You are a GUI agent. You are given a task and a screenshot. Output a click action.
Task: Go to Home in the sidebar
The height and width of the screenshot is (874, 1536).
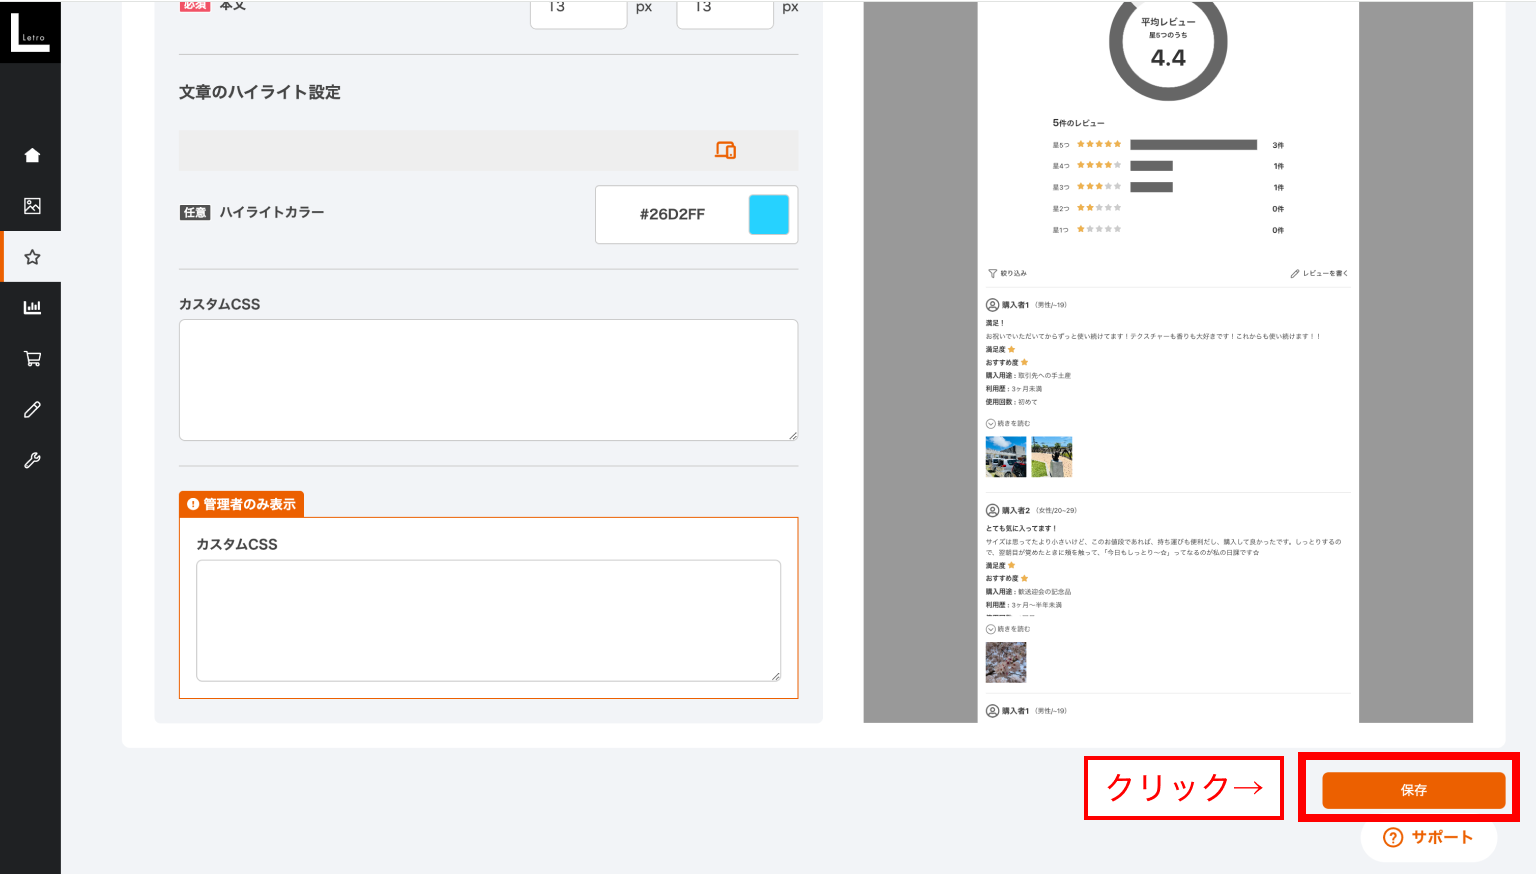point(32,155)
